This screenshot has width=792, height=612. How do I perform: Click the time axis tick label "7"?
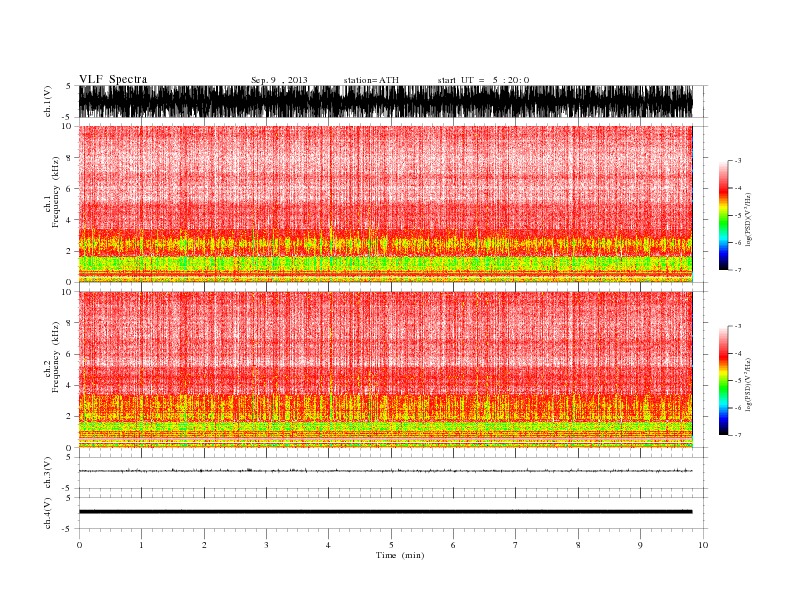click(516, 545)
